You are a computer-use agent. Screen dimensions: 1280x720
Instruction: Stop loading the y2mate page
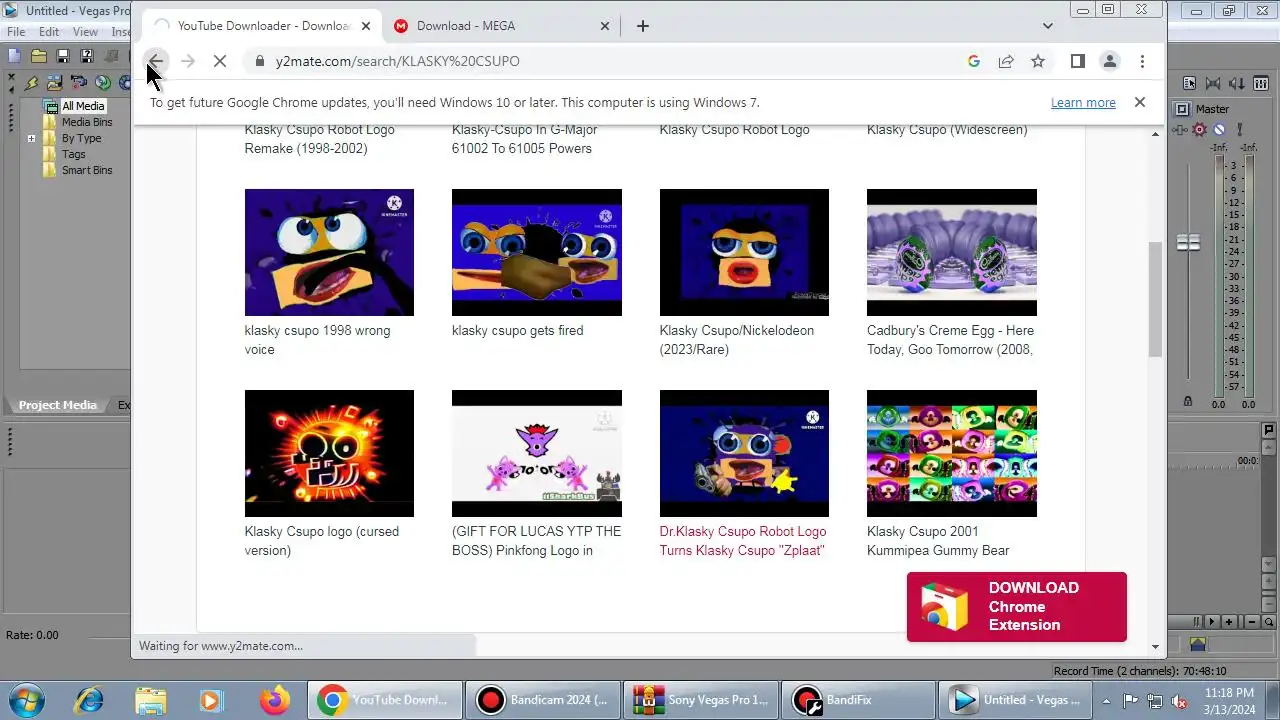click(220, 61)
